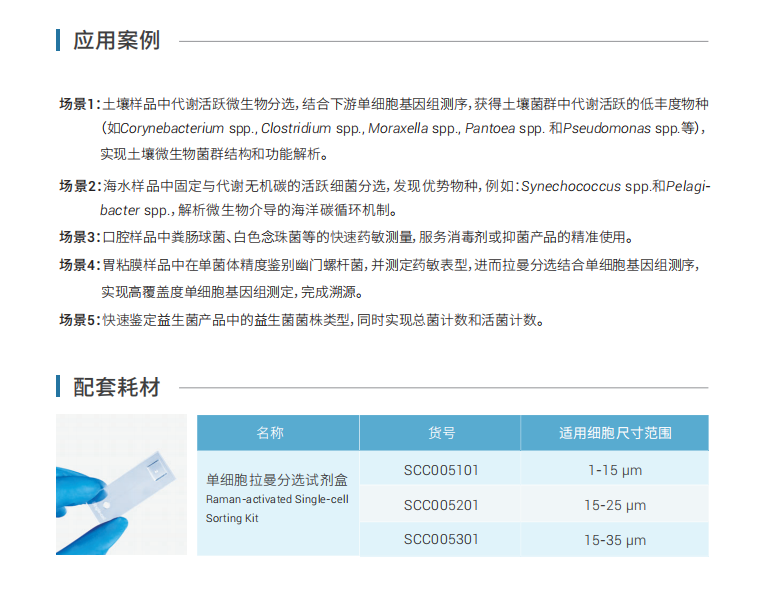Image resolution: width=760 pixels, height=594 pixels.
Task: Select the 场景2 label
Action: (79, 186)
